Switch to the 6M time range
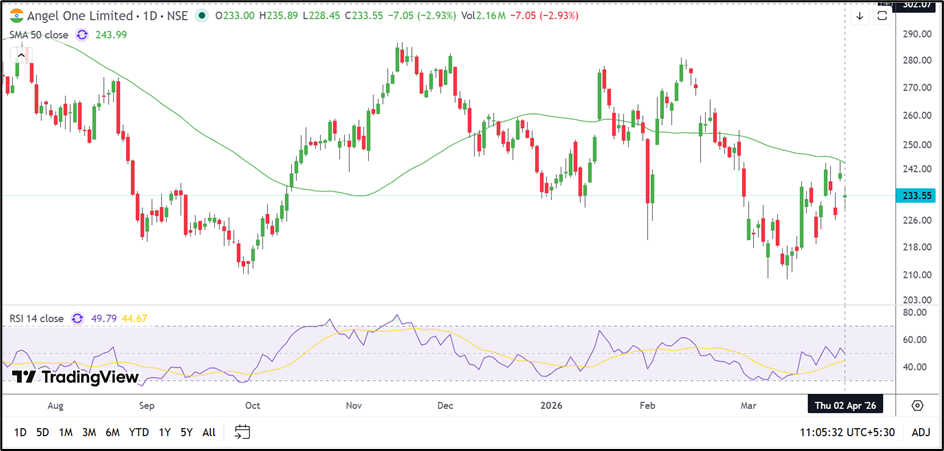Image resolution: width=944 pixels, height=451 pixels. click(113, 432)
